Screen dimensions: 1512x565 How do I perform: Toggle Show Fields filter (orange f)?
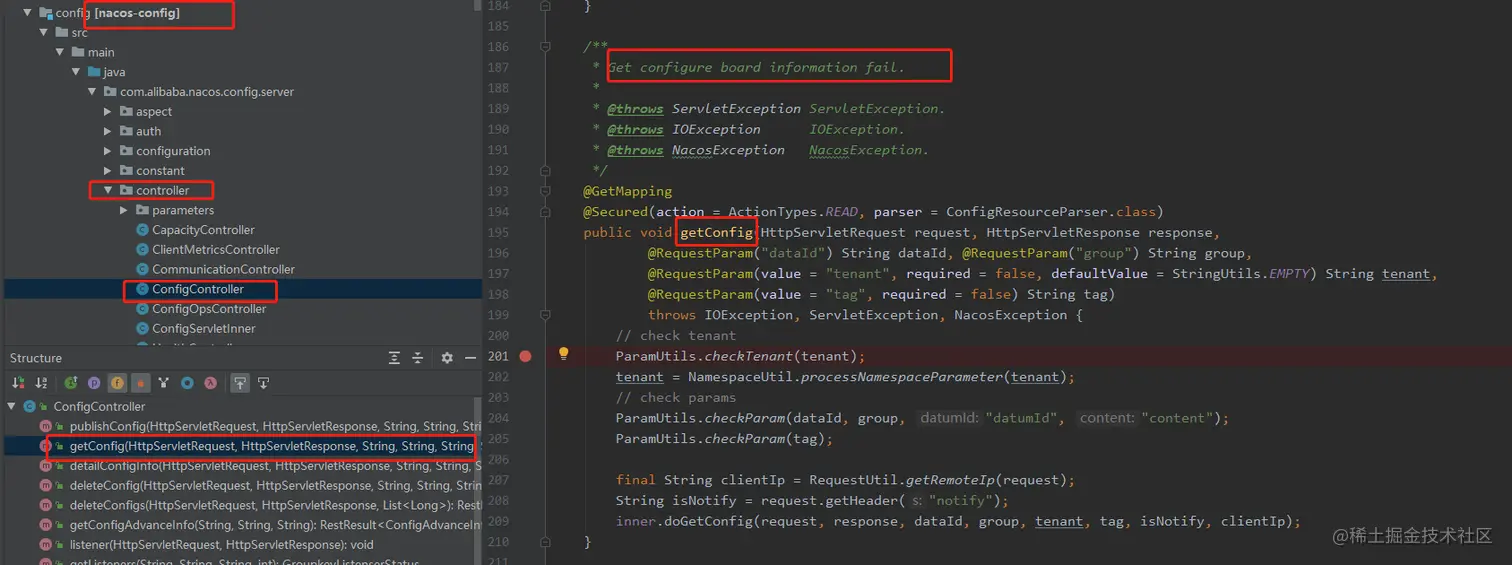pyautogui.click(x=117, y=383)
